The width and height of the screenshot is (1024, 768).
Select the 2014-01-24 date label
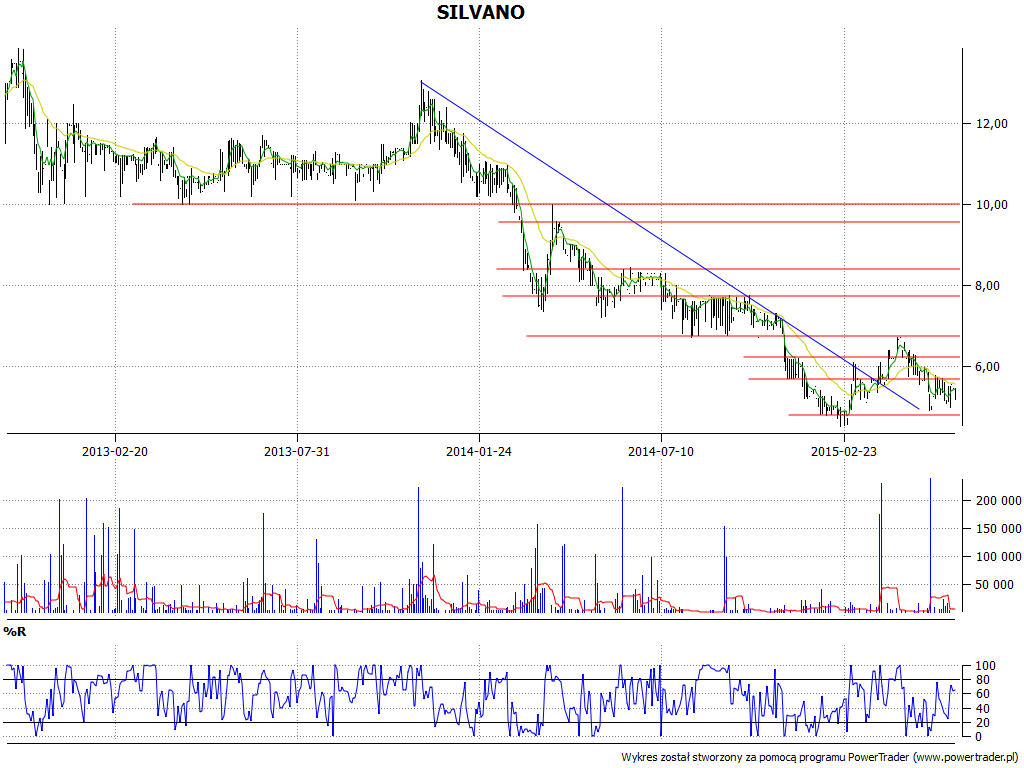(479, 451)
